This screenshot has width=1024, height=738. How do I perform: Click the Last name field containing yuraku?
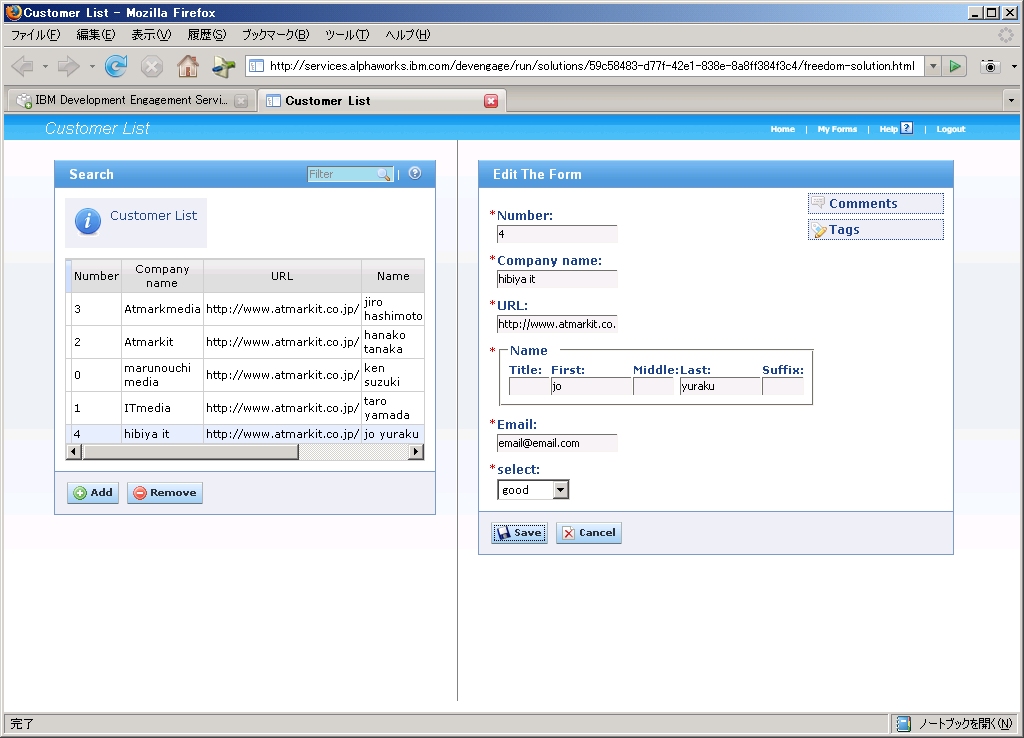point(720,386)
